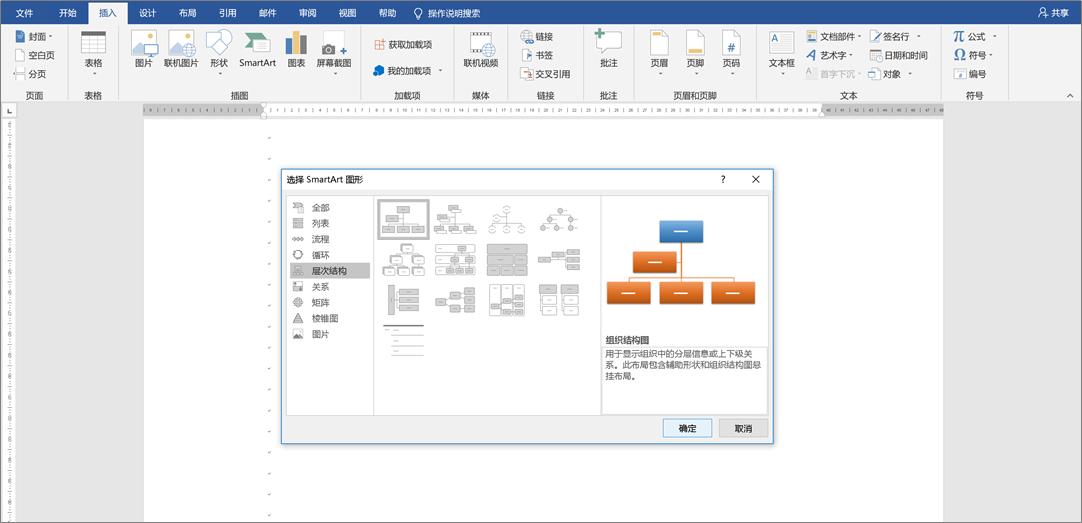Switch to the Mailings (邮件) tab

[x=268, y=13]
